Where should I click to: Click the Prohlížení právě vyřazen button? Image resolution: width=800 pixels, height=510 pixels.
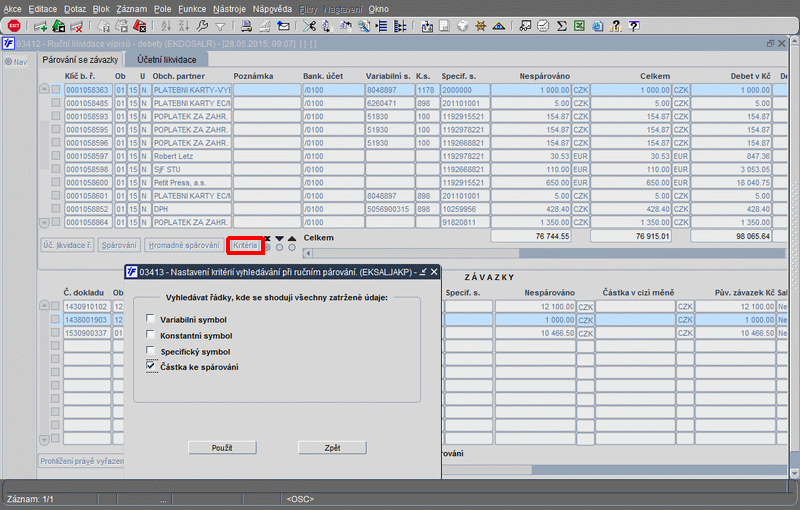82,461
